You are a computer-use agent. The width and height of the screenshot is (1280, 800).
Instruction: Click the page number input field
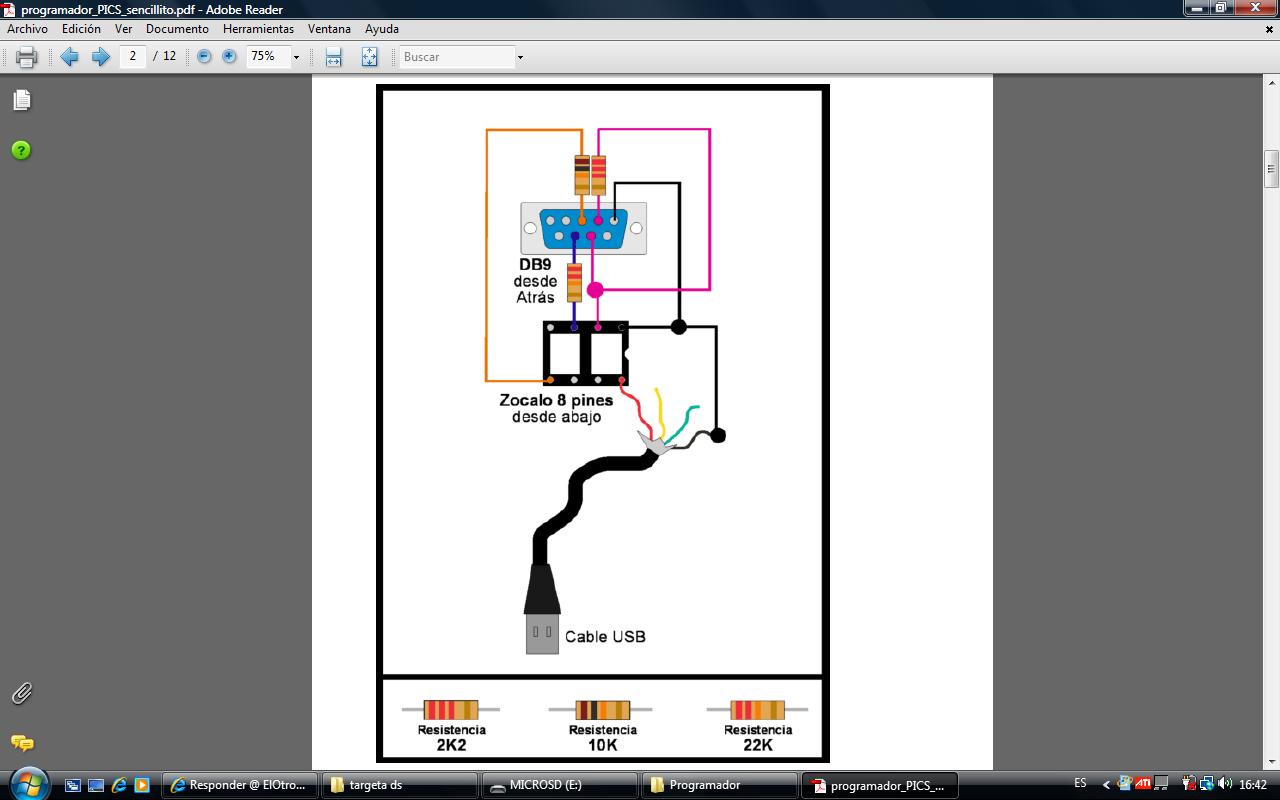click(133, 57)
